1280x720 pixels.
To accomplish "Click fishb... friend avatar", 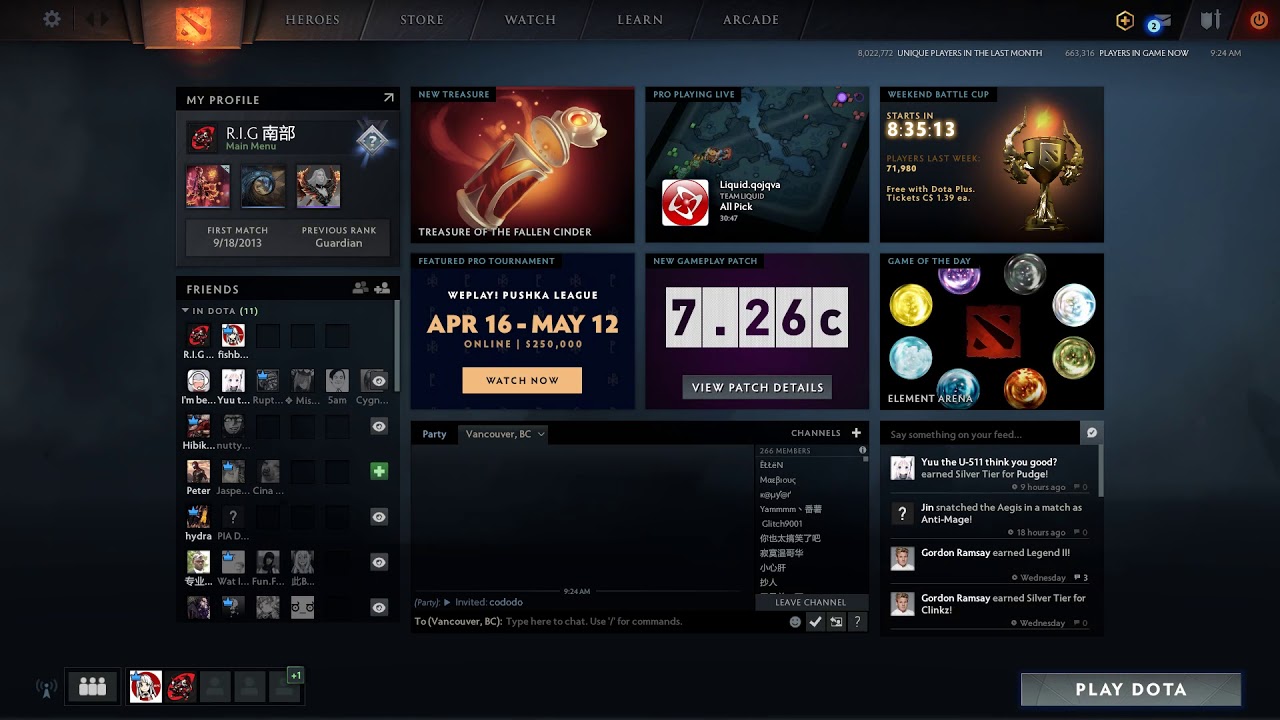I will click(x=233, y=335).
